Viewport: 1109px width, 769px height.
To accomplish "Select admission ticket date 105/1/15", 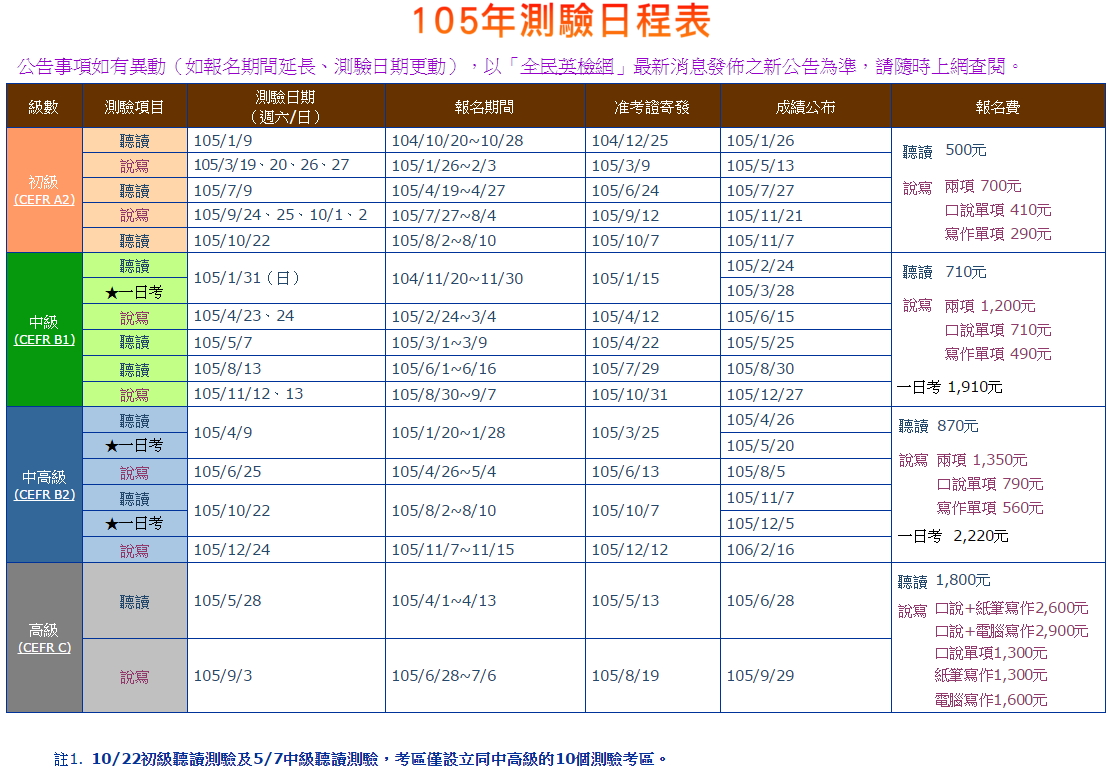I will coord(625,279).
